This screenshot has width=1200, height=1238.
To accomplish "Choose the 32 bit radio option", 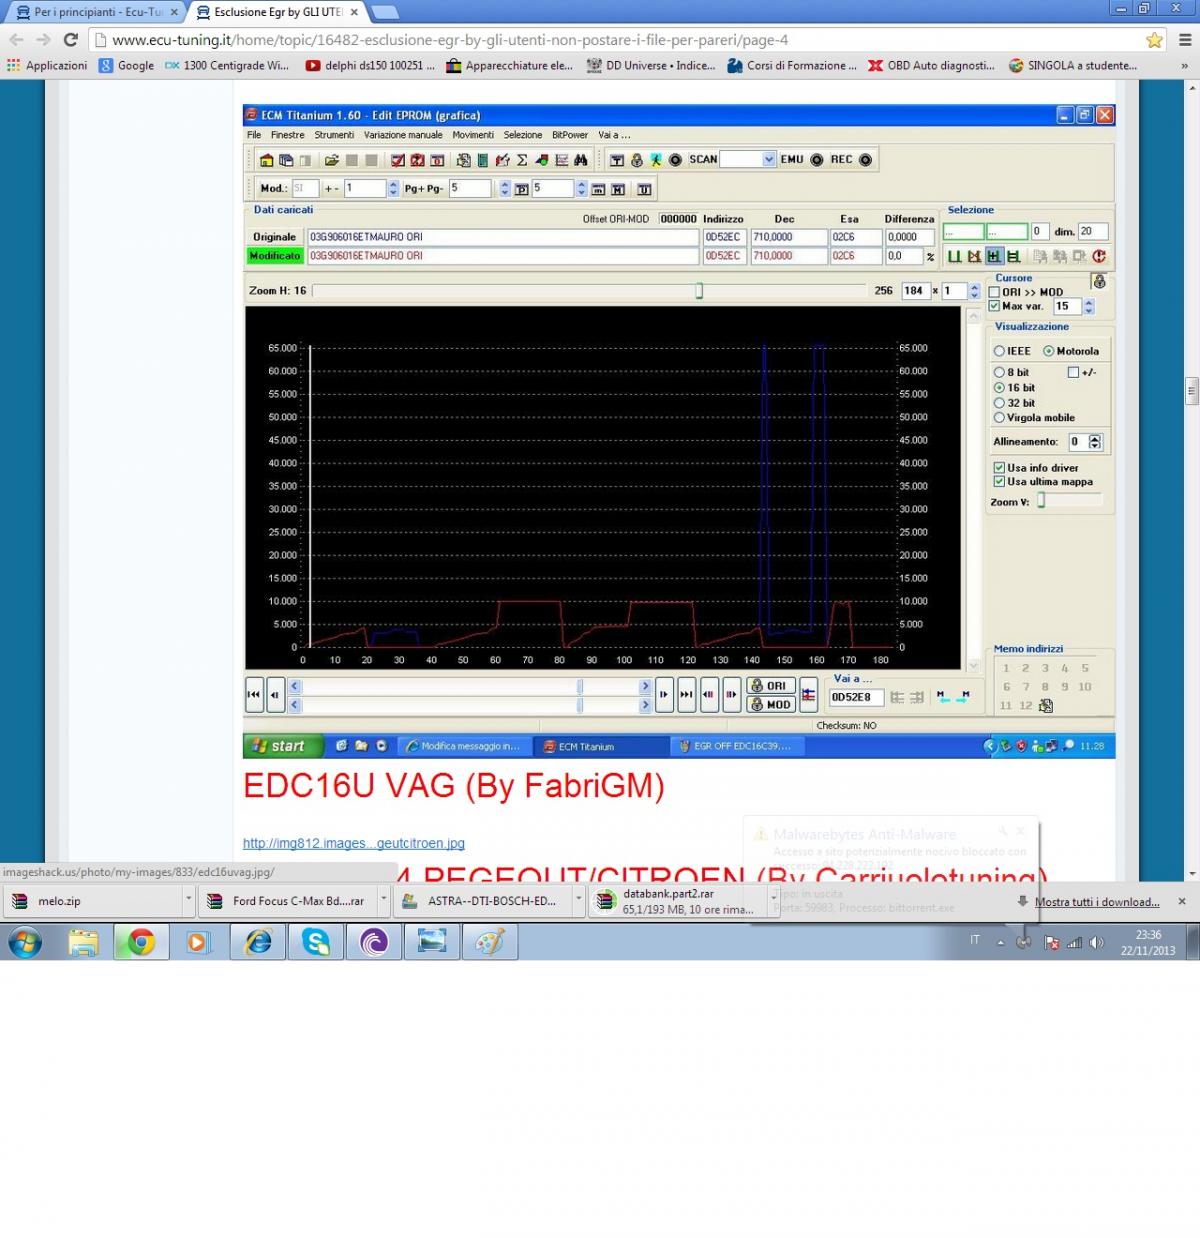I will click(999, 403).
